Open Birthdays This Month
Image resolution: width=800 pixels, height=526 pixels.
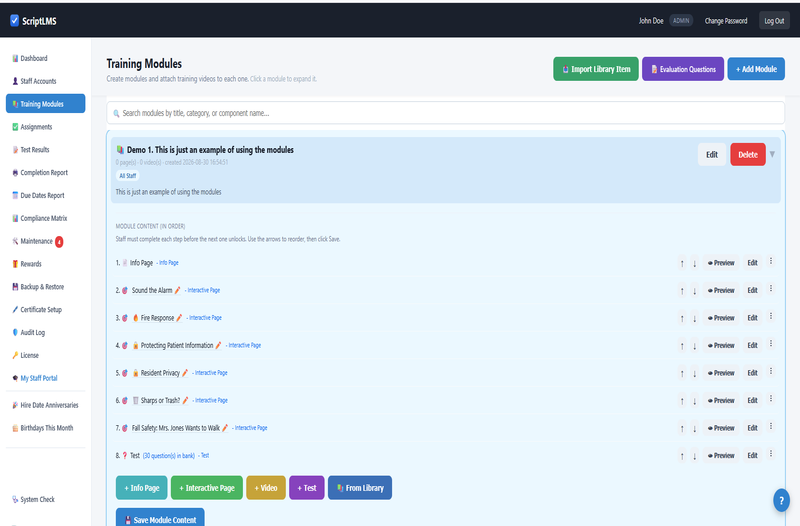(x=45, y=428)
